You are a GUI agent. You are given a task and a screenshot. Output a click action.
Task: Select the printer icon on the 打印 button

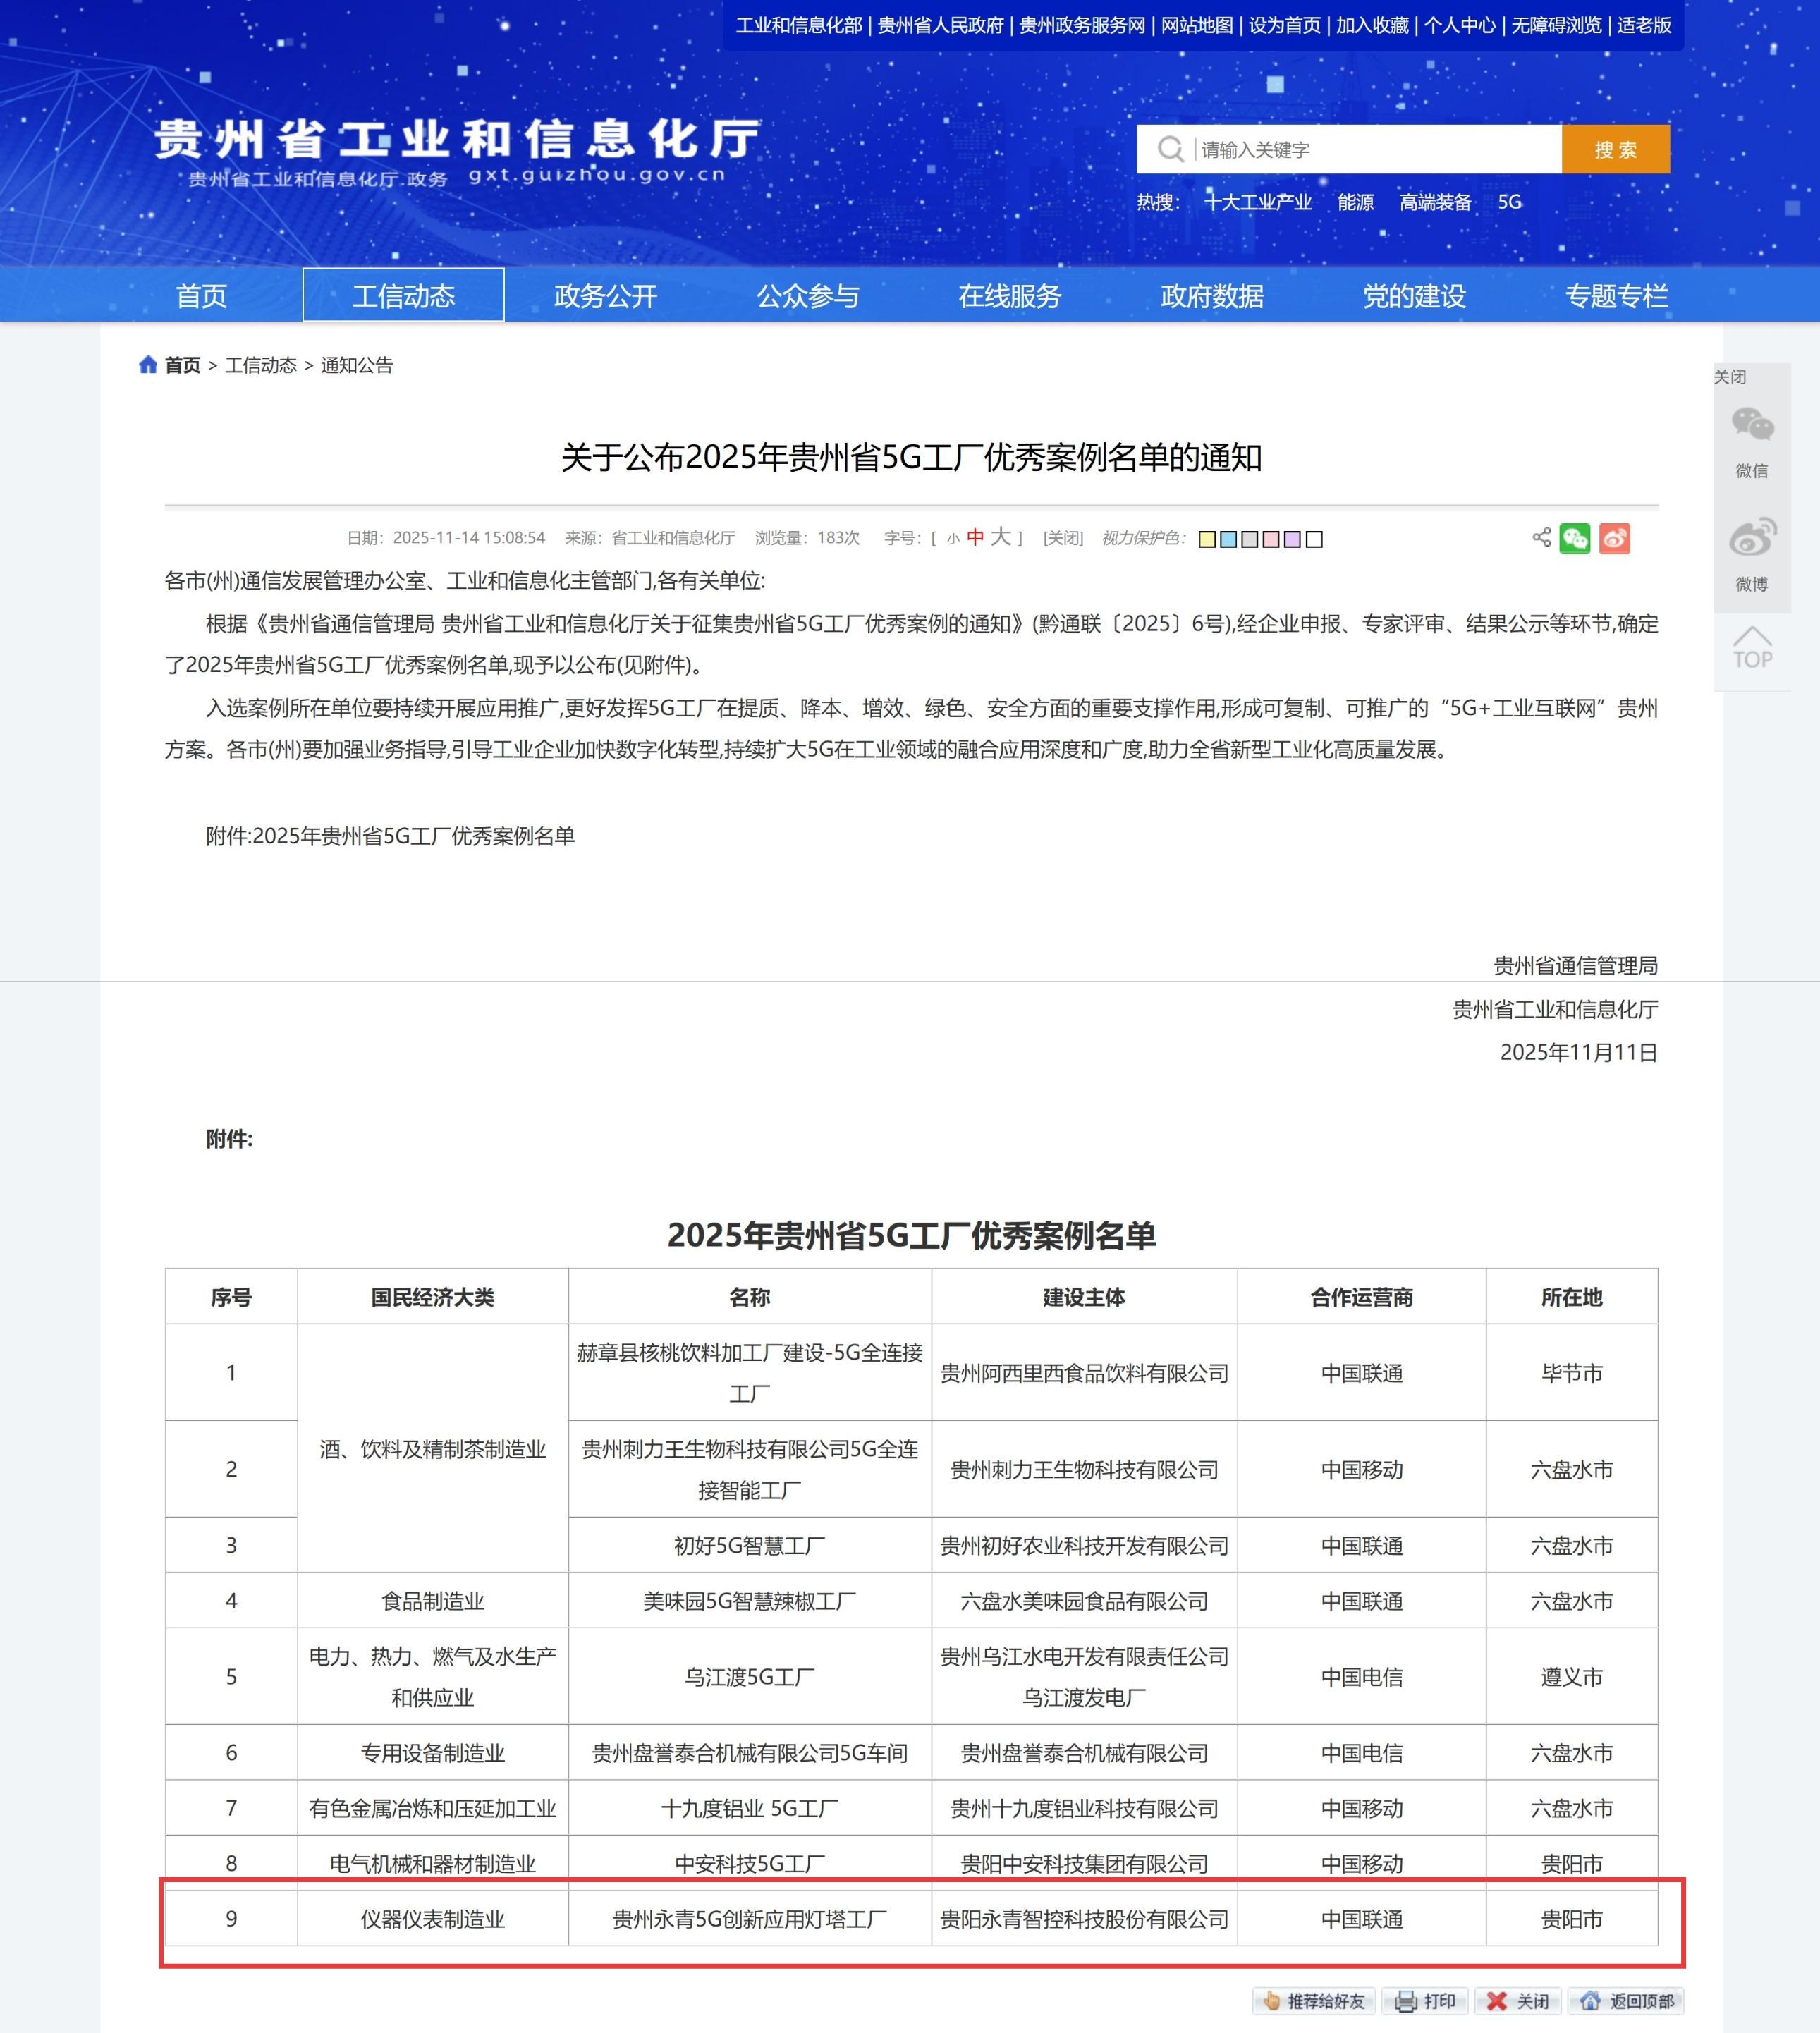pos(1406,2001)
